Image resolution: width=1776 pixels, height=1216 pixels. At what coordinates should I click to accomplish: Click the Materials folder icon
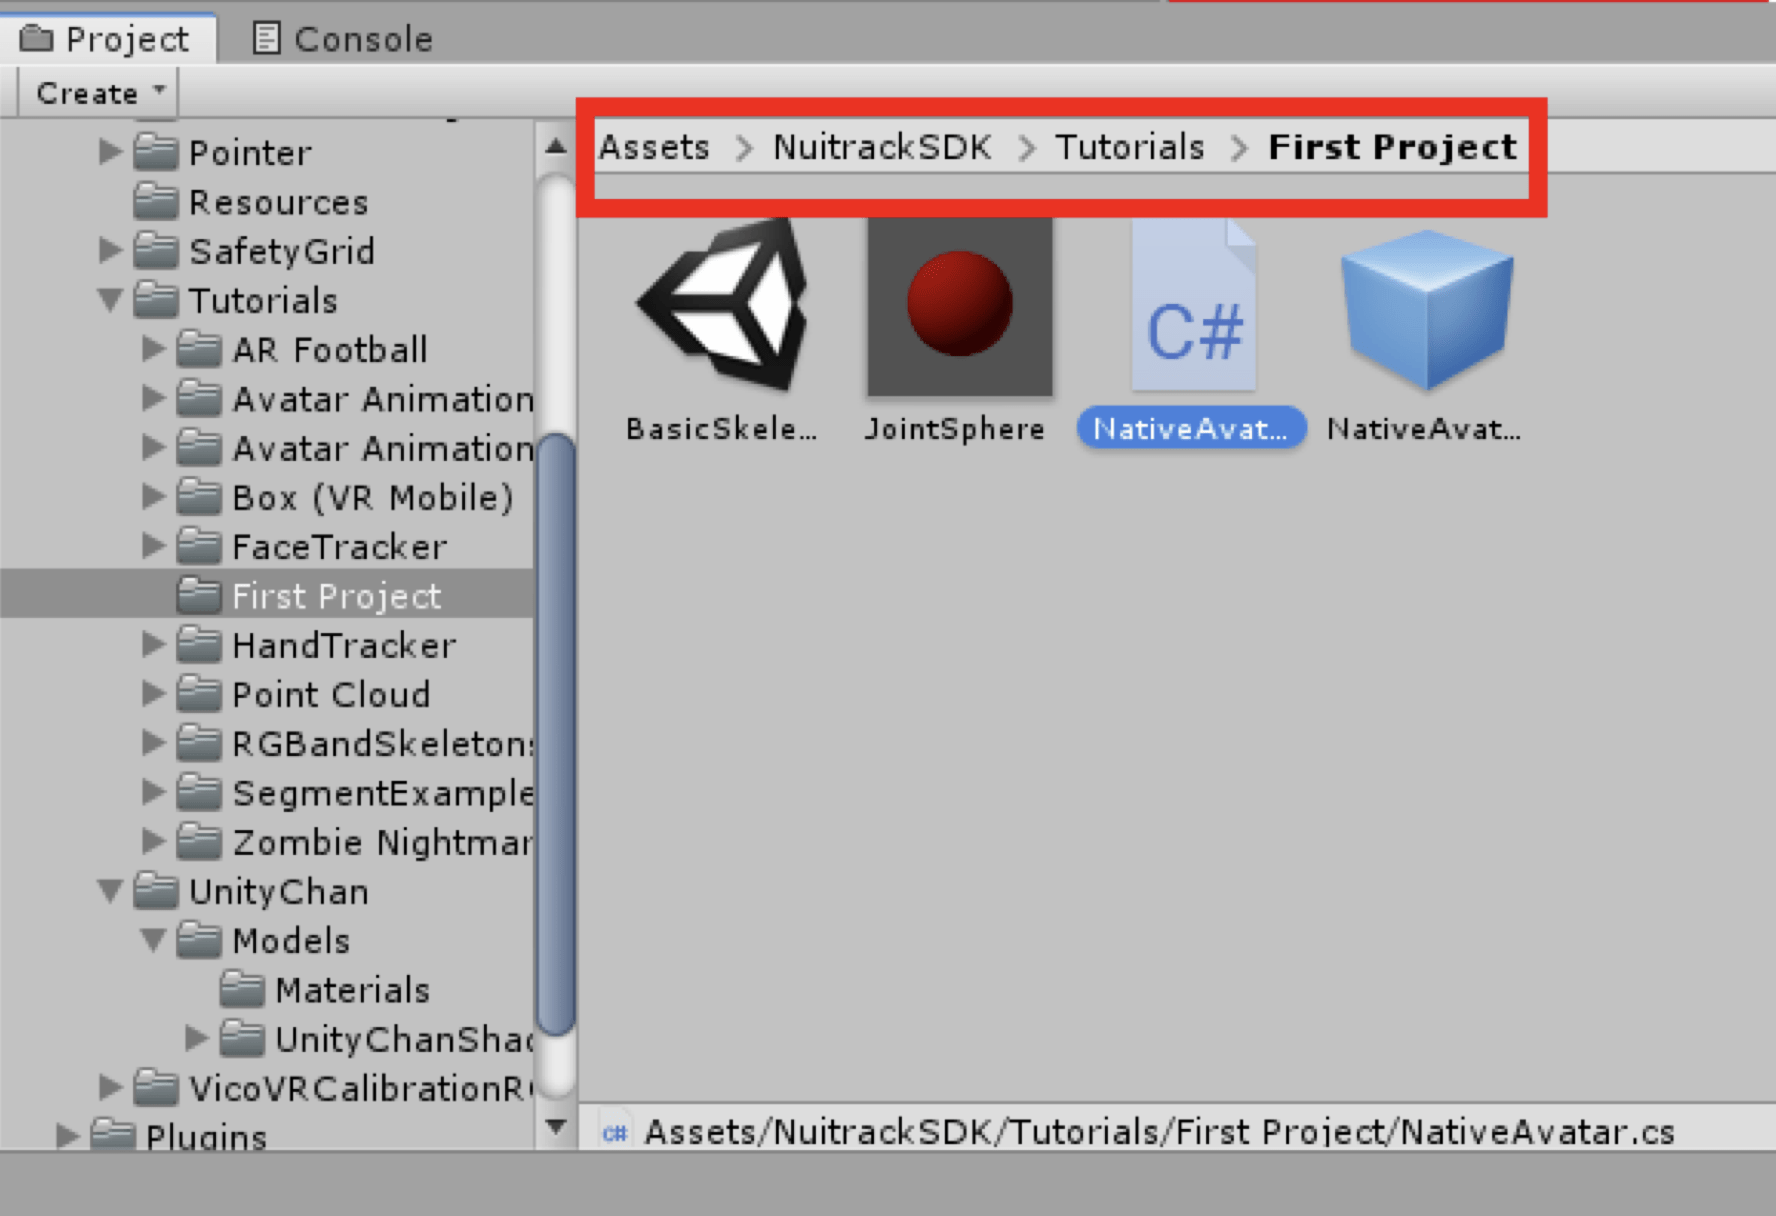(x=242, y=989)
